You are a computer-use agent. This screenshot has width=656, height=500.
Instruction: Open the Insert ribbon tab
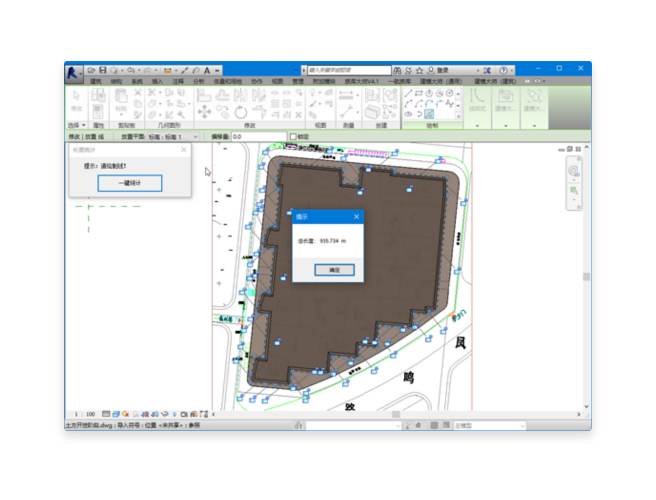click(x=157, y=81)
